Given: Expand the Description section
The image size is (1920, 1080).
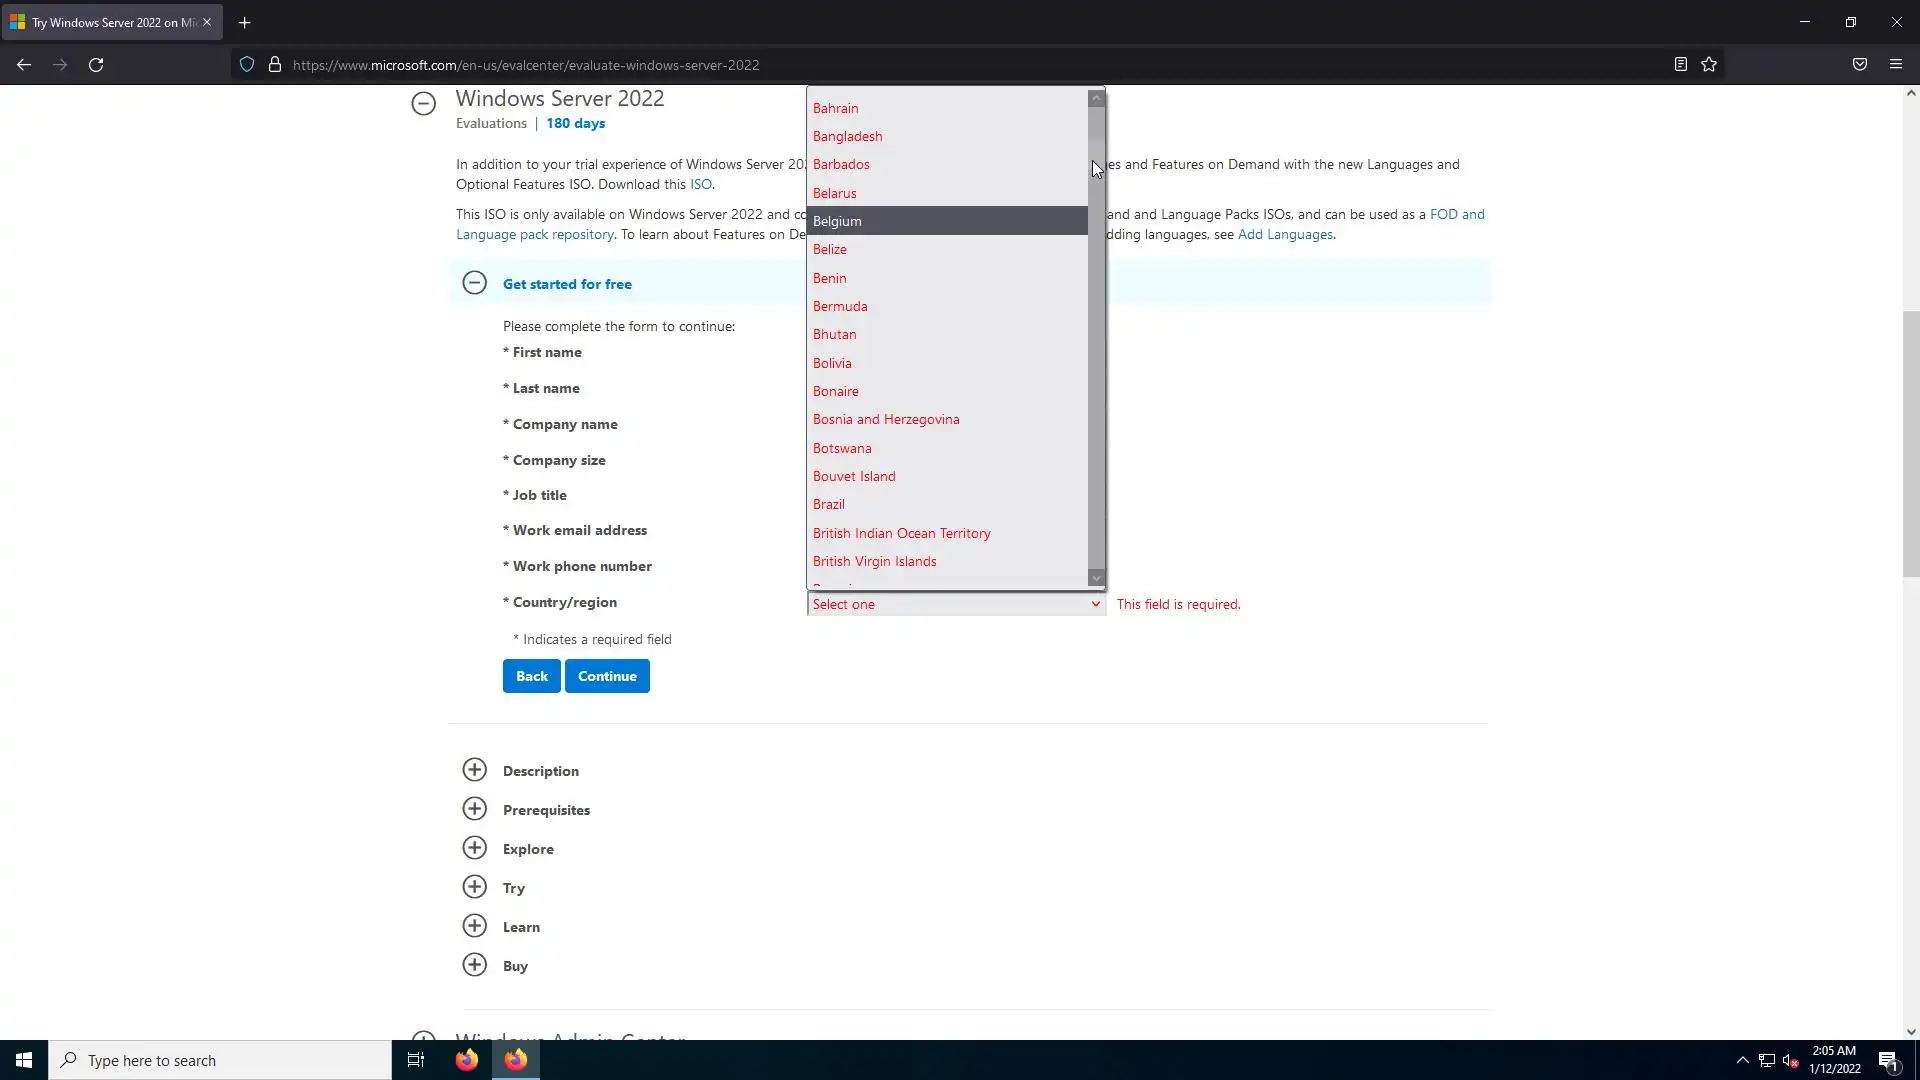Looking at the screenshot, I should click(475, 770).
